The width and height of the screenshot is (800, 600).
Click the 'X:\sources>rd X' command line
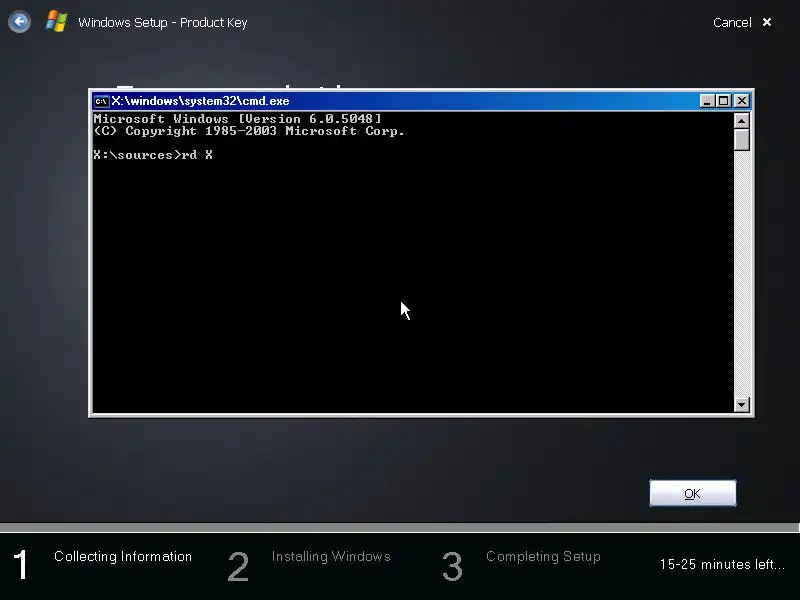pos(153,155)
